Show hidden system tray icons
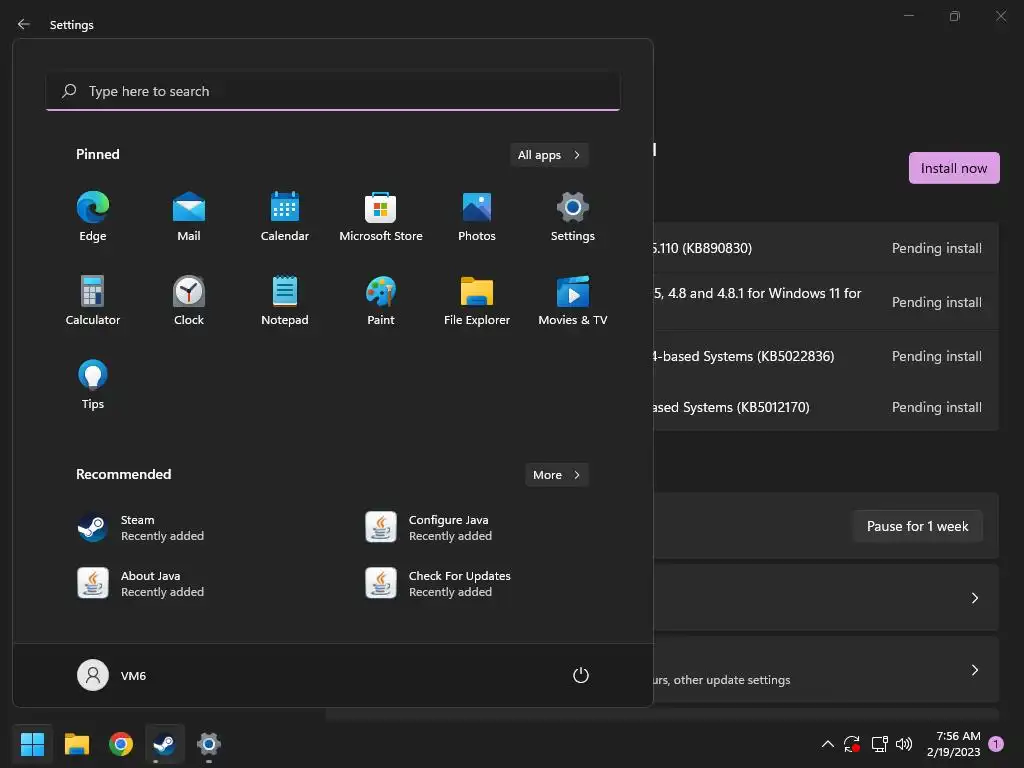Viewport: 1024px width, 768px height. point(827,744)
